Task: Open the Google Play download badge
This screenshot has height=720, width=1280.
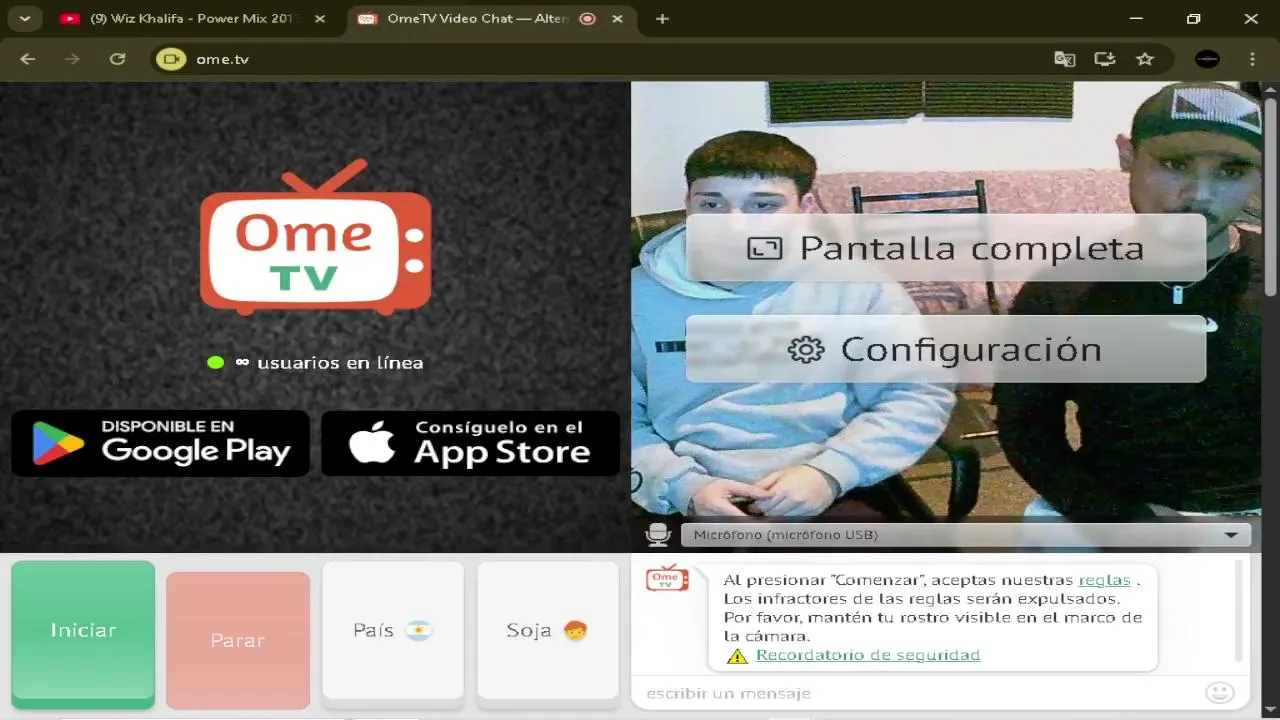Action: point(161,443)
